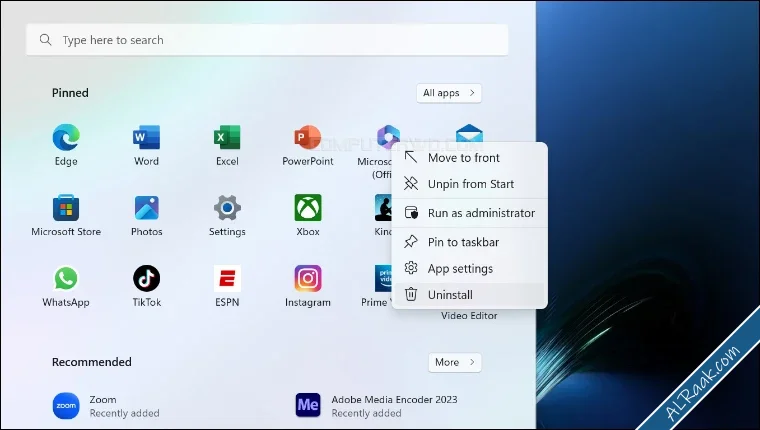Launch the Xbox app
Screen dimensions: 760x430
pos(308,215)
